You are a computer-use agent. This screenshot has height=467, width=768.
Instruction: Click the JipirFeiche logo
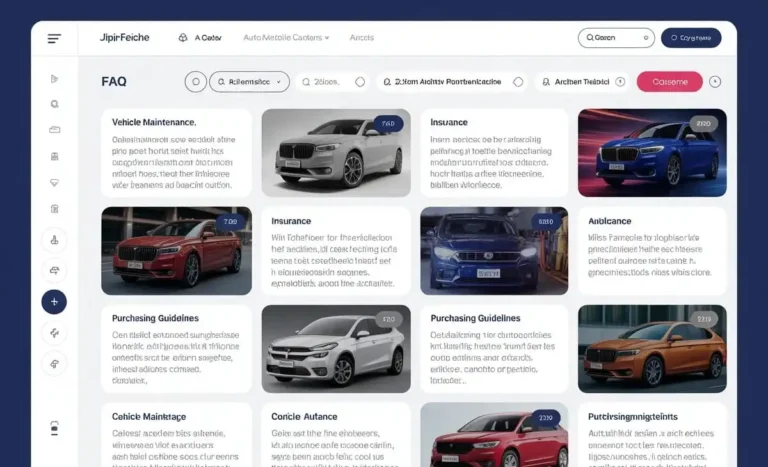coord(124,38)
